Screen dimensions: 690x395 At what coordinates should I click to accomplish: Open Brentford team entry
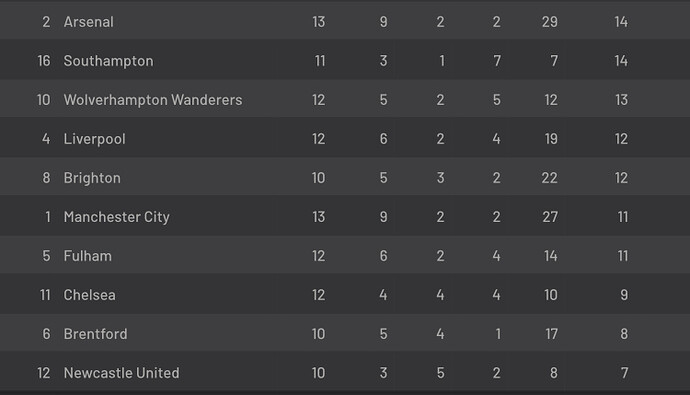pos(95,334)
